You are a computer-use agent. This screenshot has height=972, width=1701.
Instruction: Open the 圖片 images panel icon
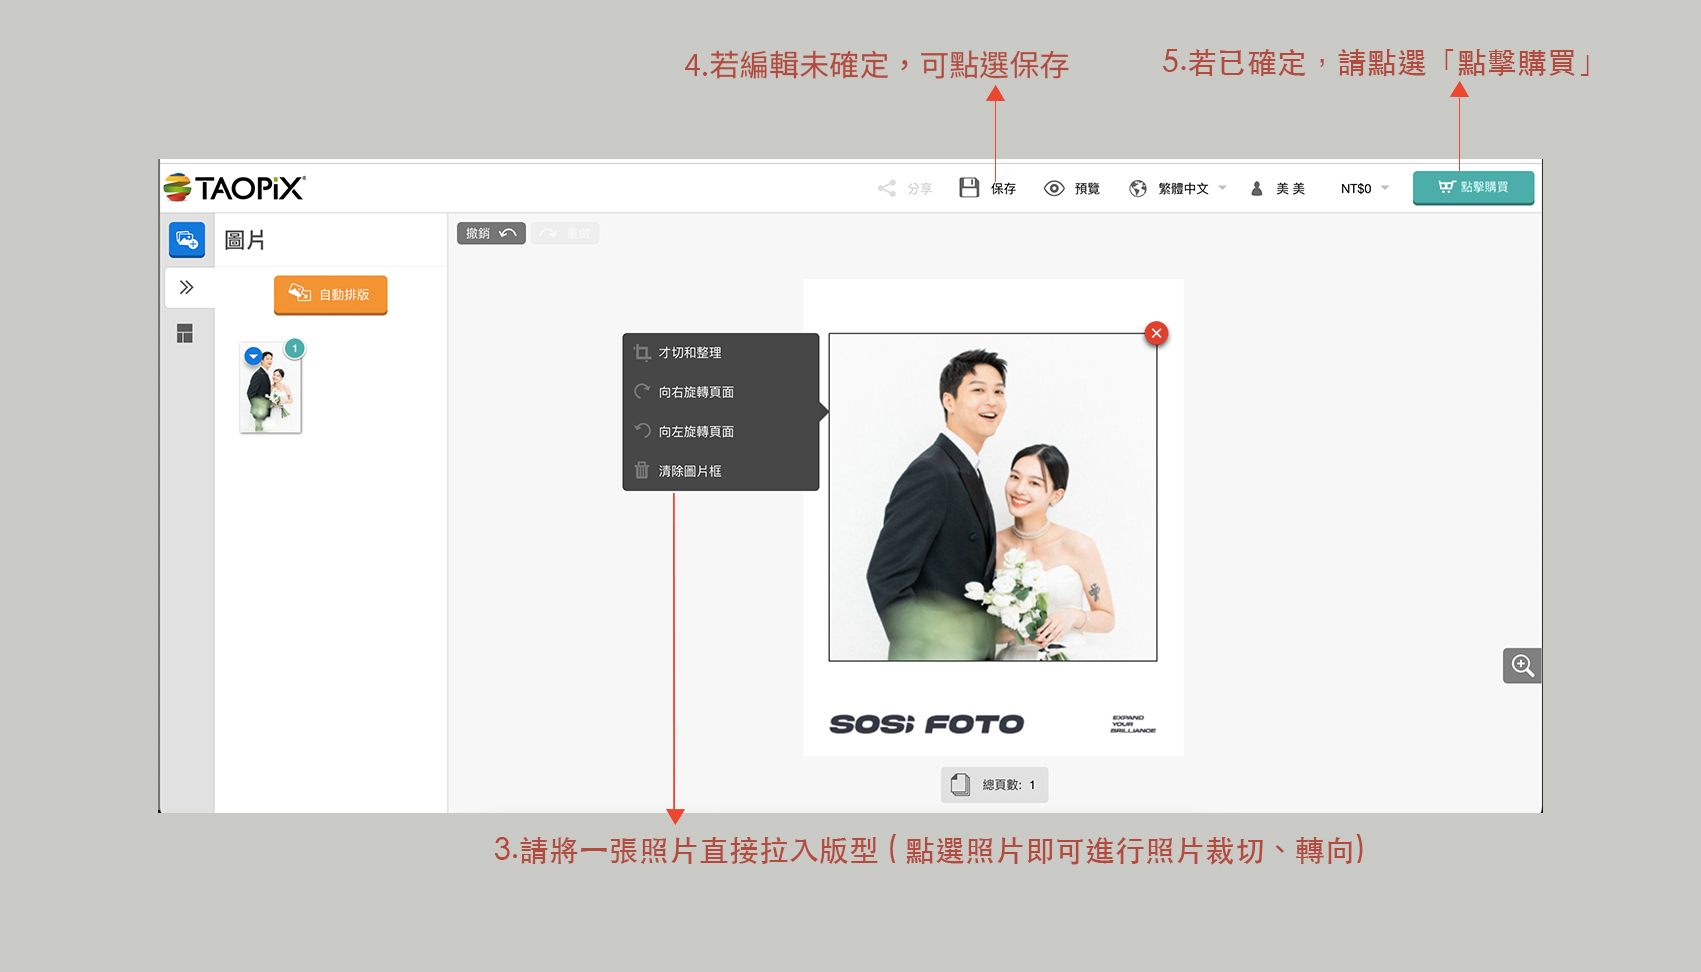[x=187, y=240]
